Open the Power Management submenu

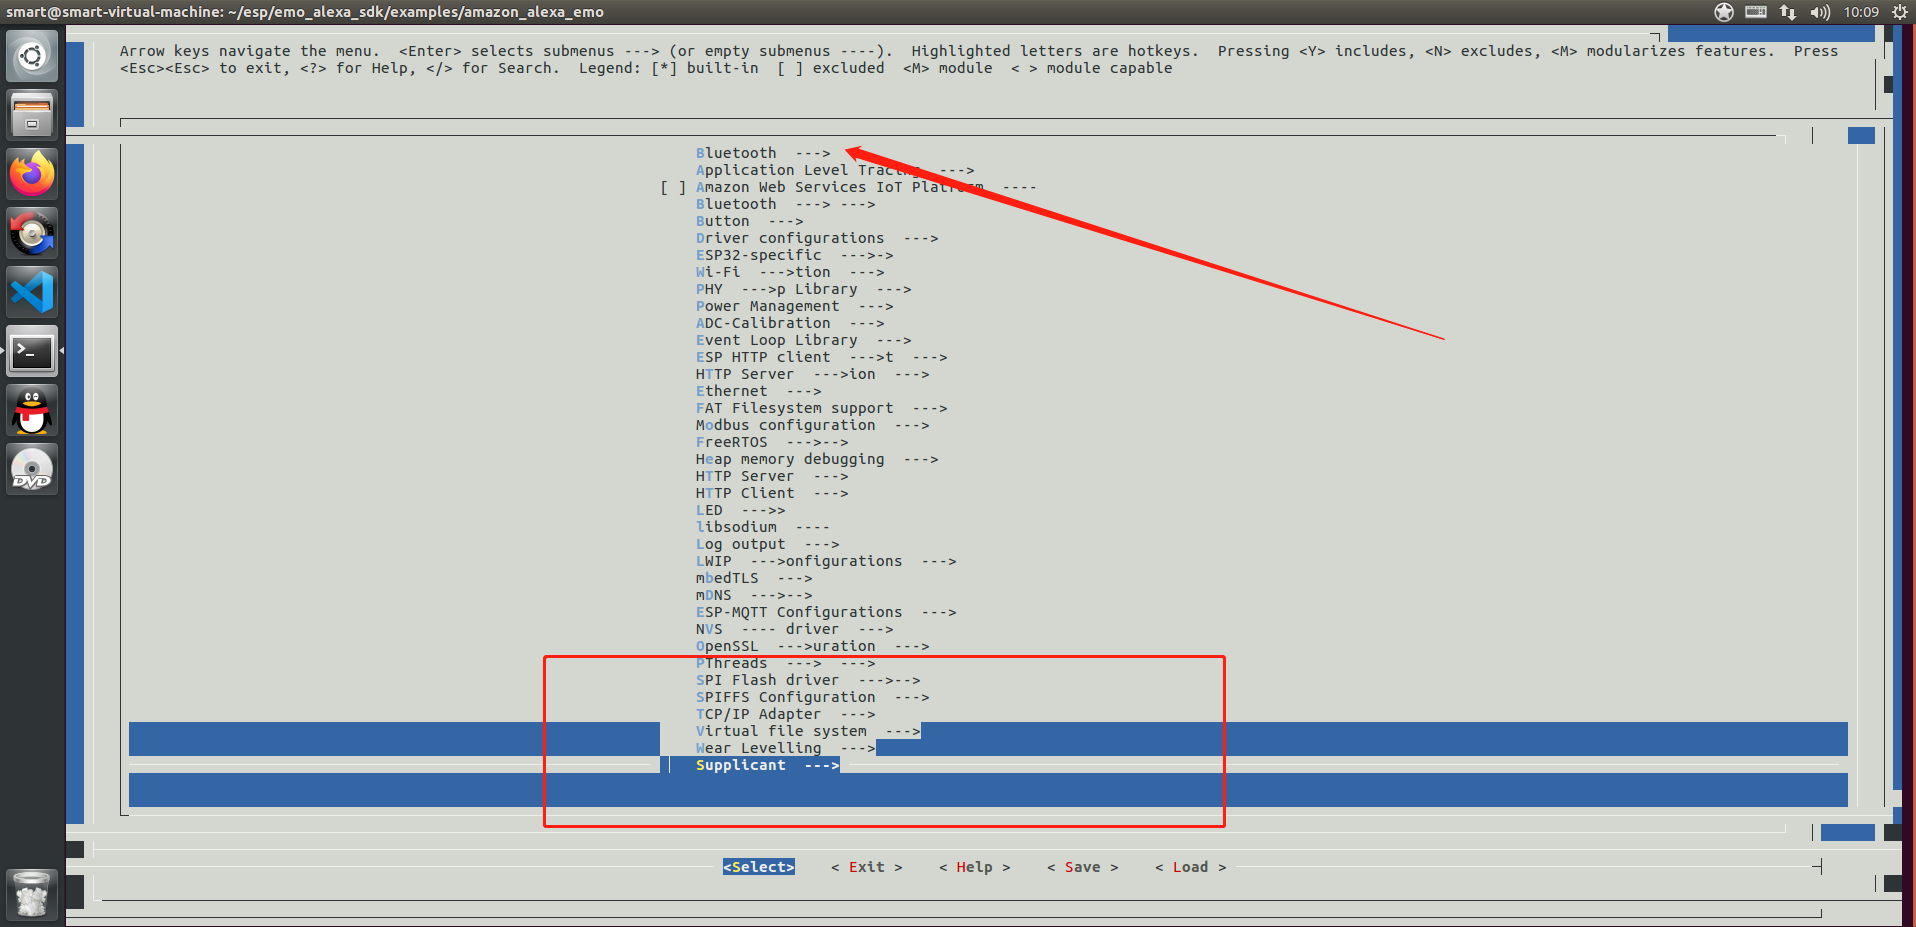795,306
